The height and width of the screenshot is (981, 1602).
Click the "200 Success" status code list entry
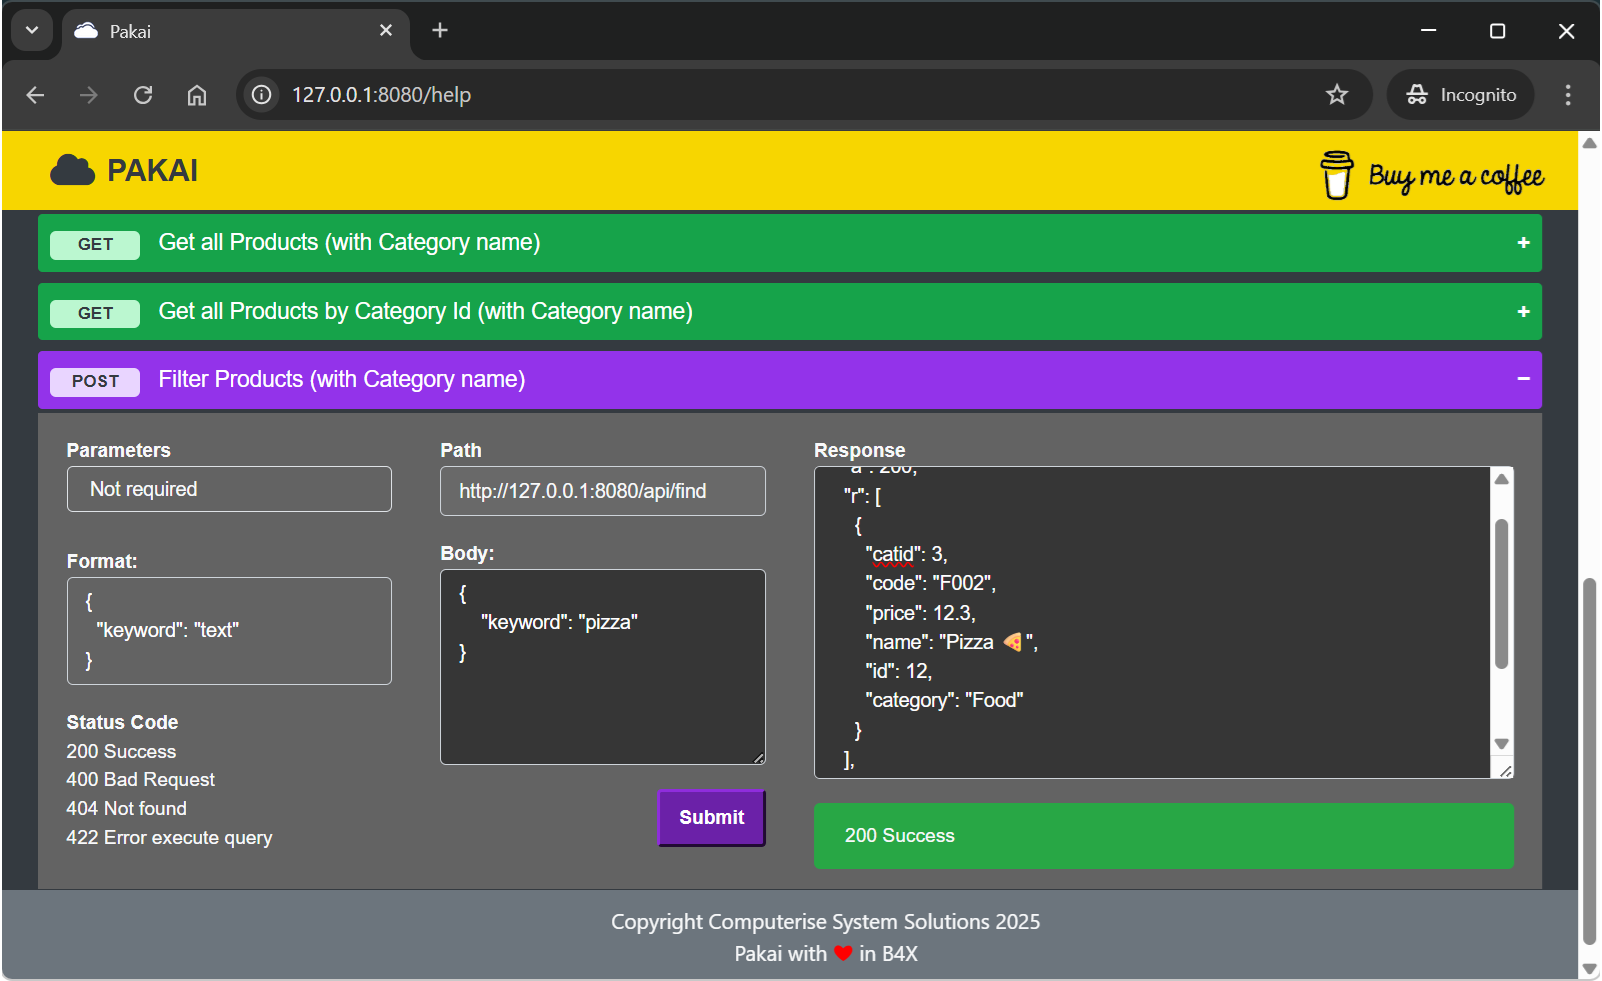[121, 752]
